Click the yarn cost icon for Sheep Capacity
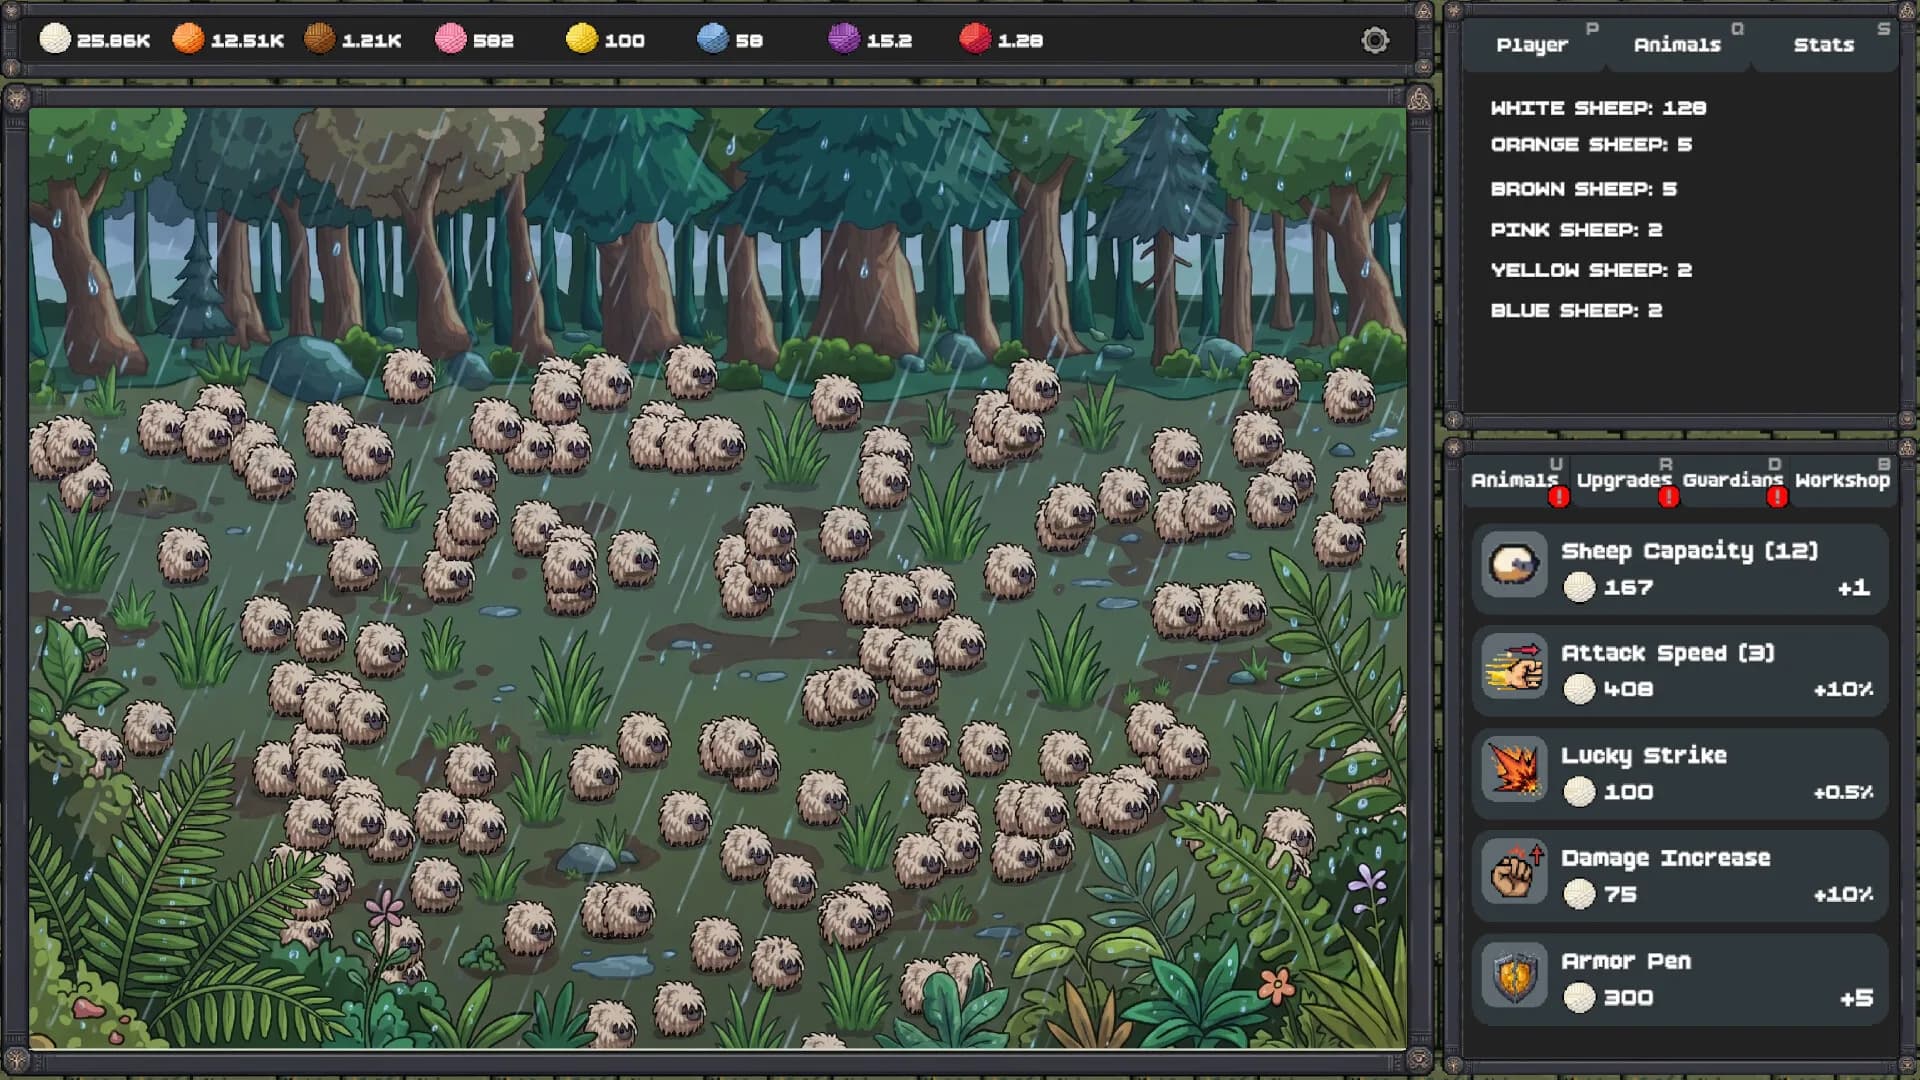This screenshot has height=1080, width=1920. [1579, 587]
